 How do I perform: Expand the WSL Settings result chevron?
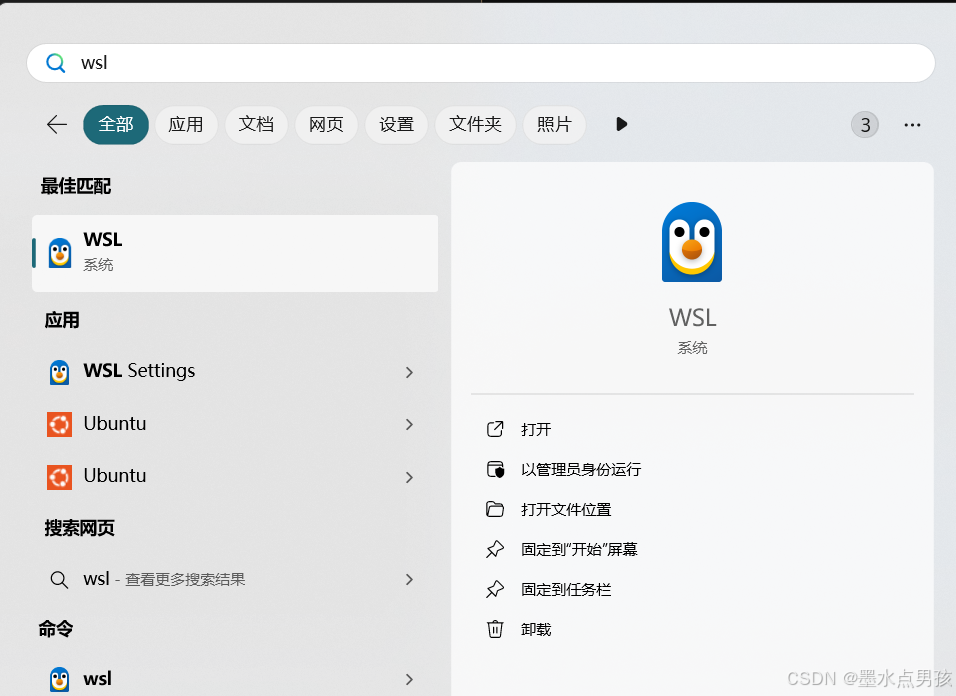coord(409,372)
